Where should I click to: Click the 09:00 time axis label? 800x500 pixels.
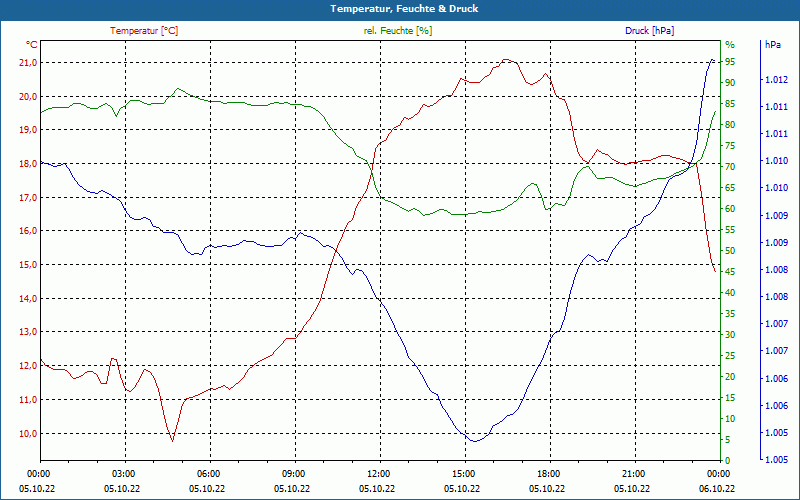click(293, 474)
